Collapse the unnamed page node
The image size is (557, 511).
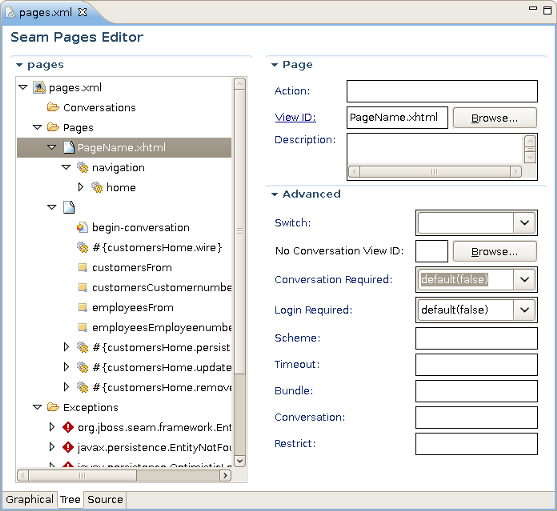52,207
